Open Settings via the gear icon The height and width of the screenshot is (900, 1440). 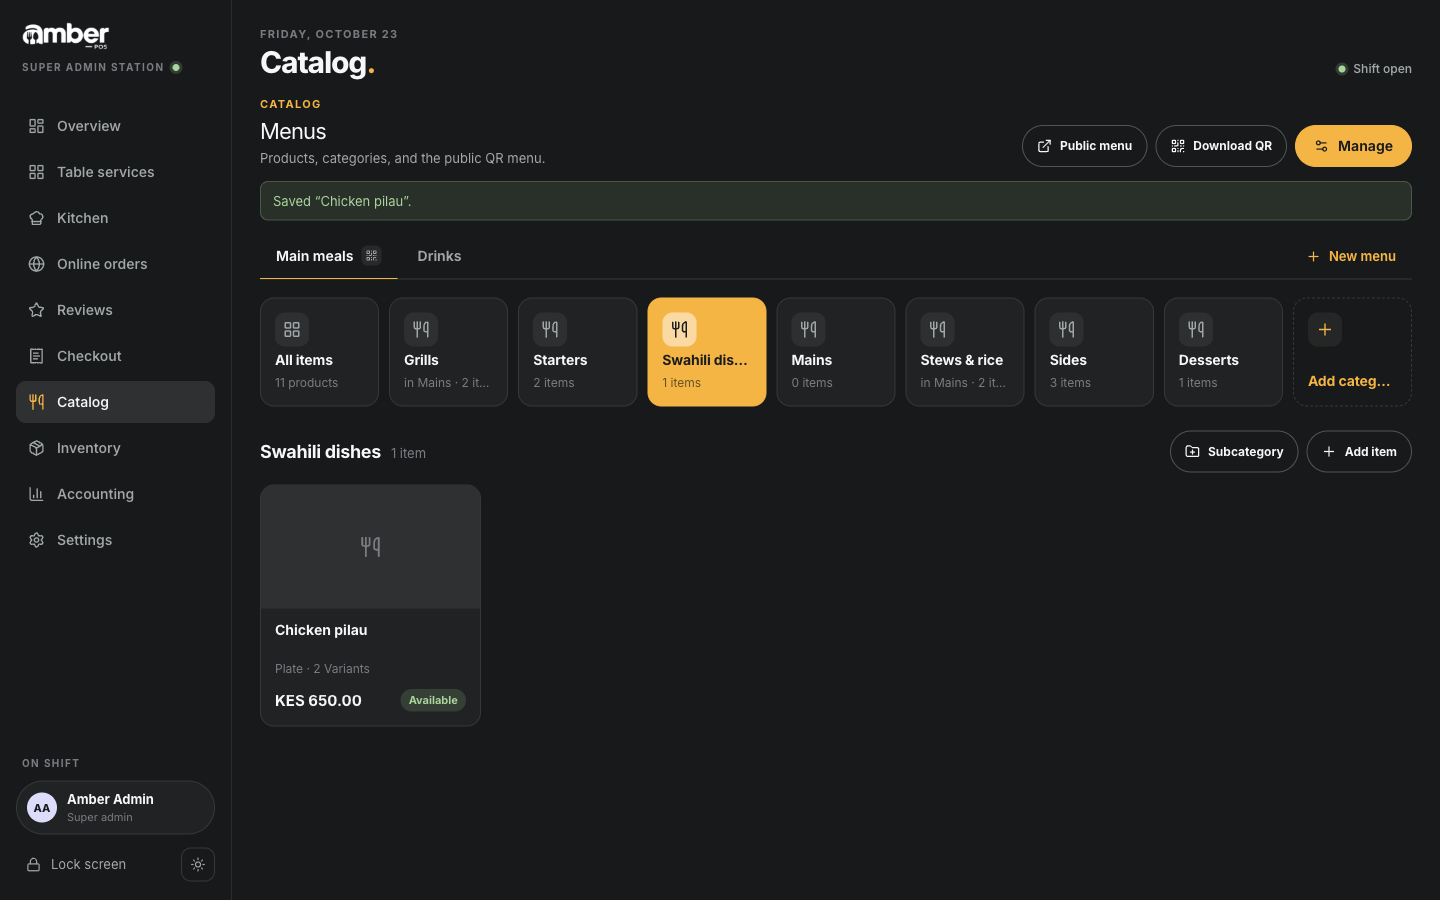coord(37,540)
